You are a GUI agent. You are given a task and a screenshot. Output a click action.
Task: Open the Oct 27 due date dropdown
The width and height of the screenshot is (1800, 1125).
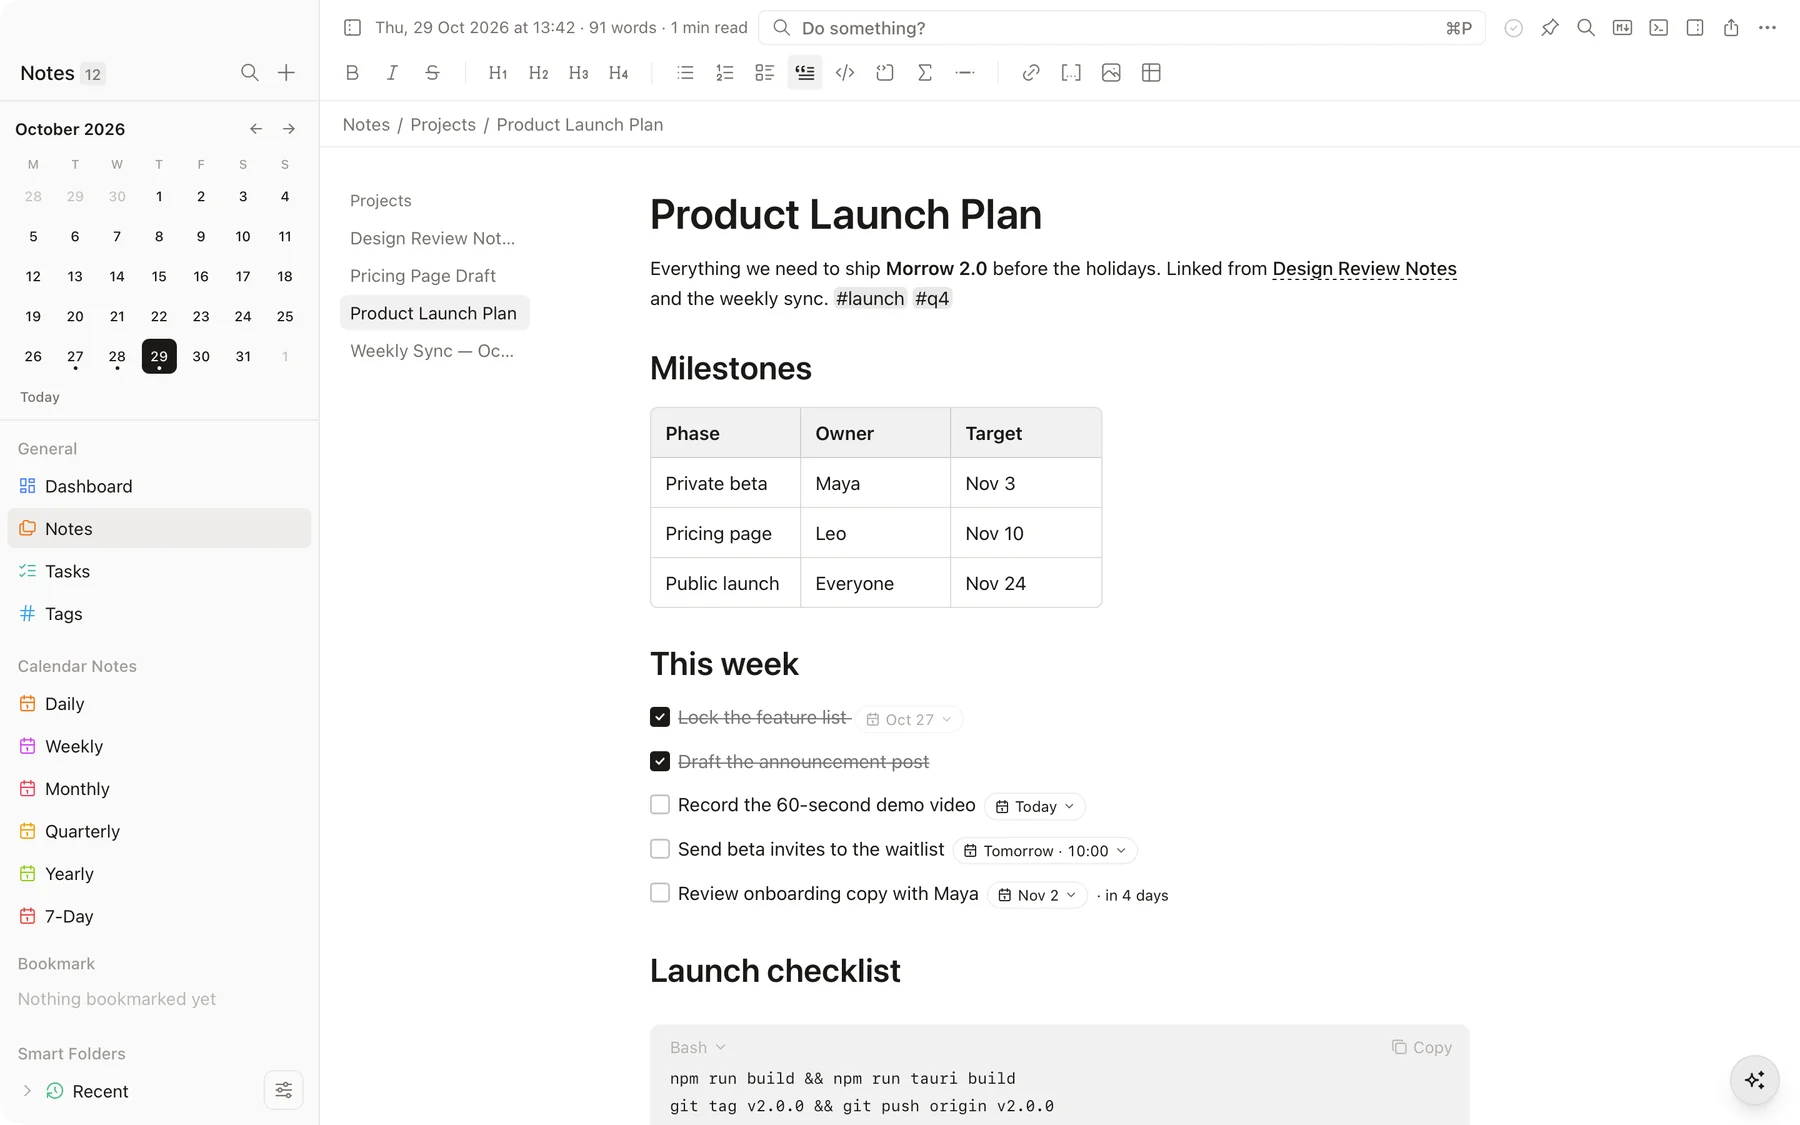pos(909,719)
